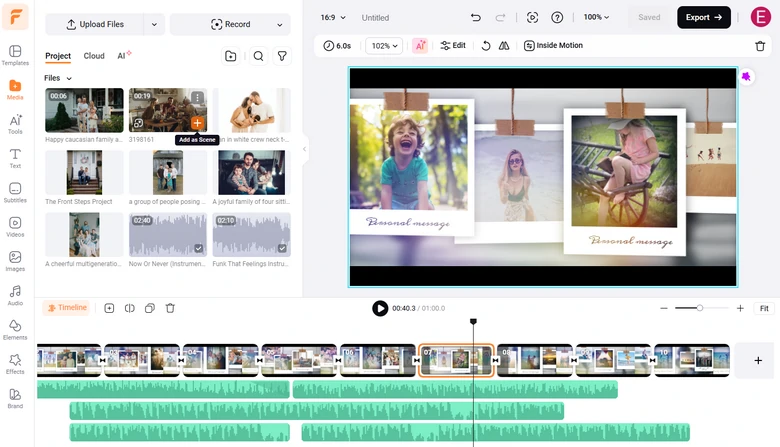Image resolution: width=780 pixels, height=447 pixels.
Task: Open the Media sidebar panel
Action: pos(15,89)
